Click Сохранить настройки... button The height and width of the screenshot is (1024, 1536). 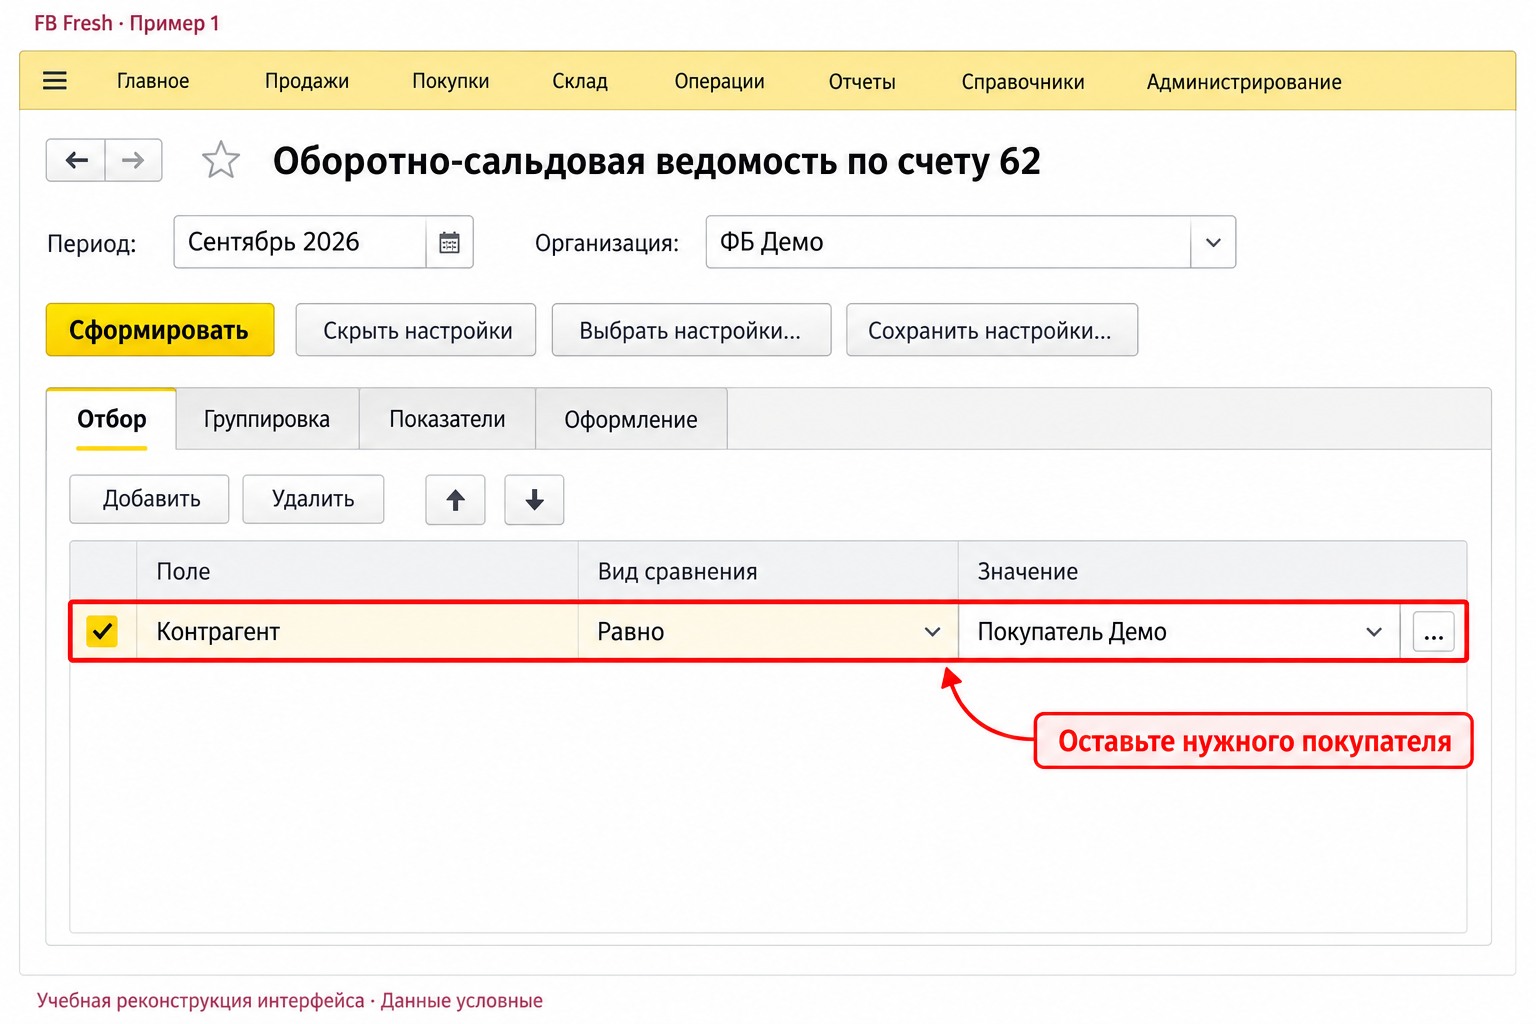pos(992,330)
